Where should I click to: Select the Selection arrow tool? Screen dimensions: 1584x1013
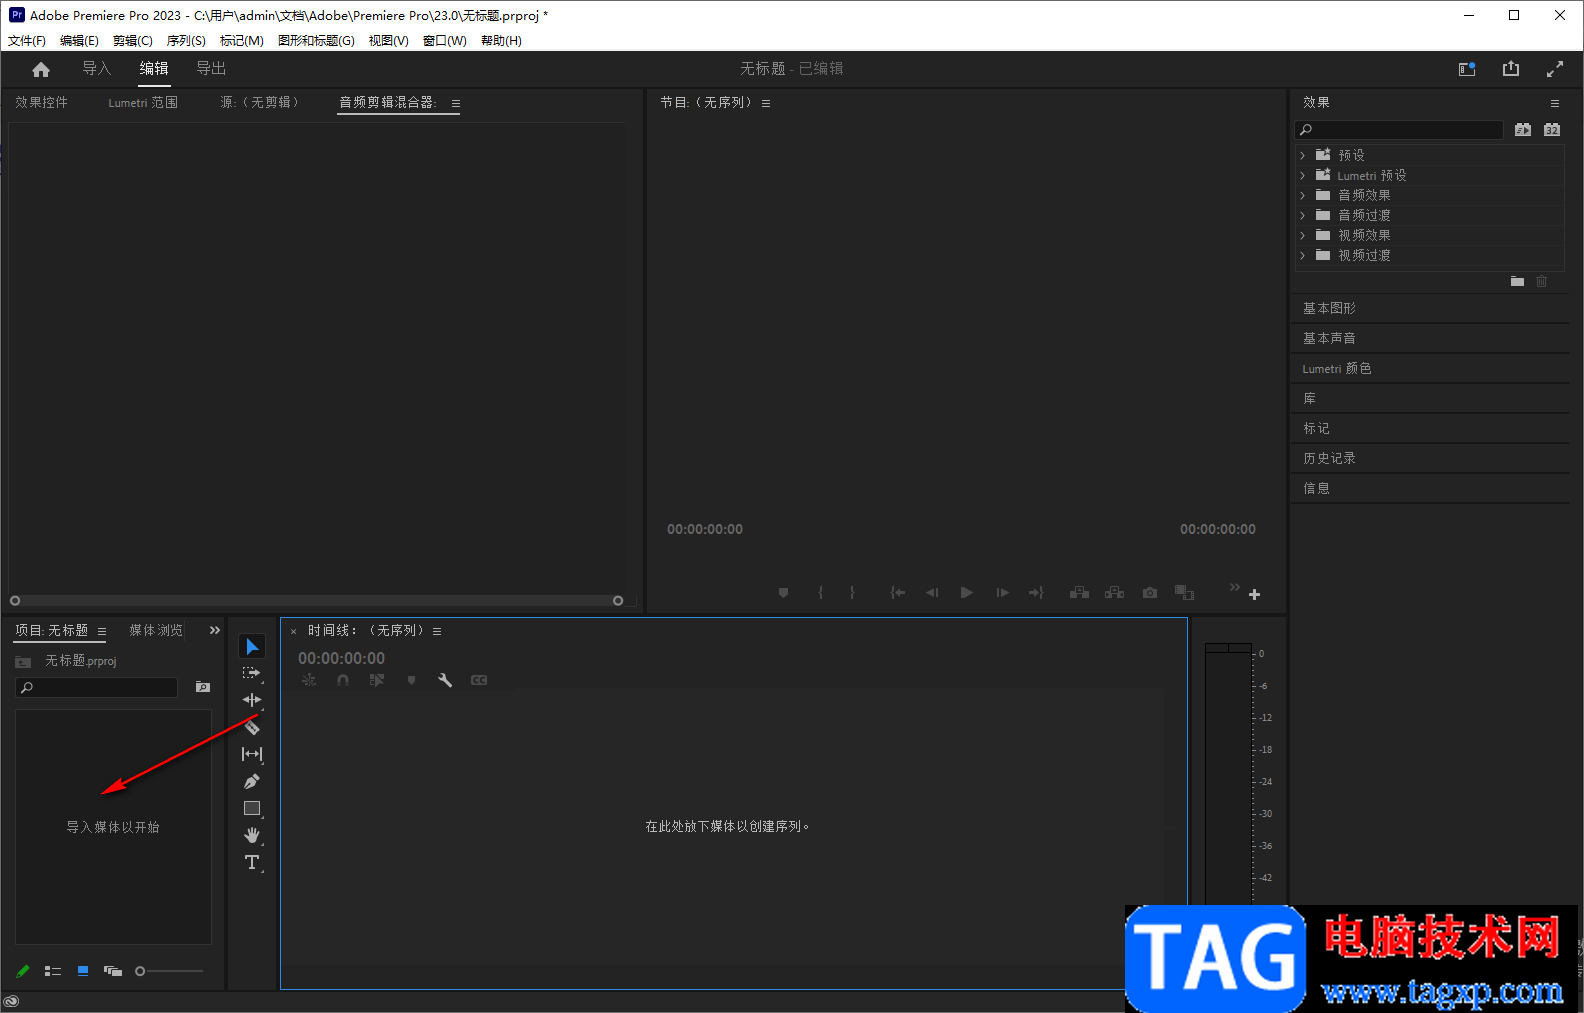click(252, 647)
